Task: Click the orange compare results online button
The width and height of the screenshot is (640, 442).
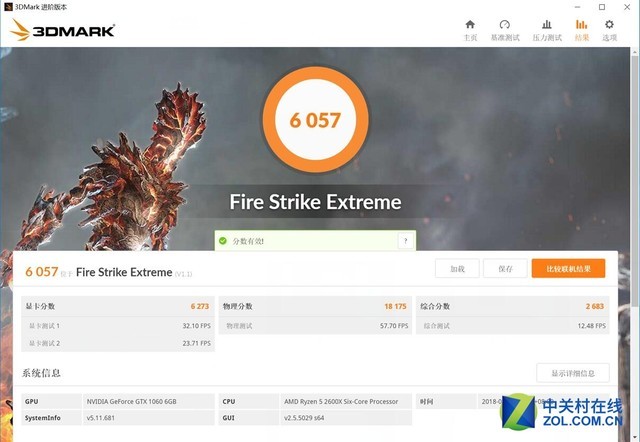Action: pos(568,269)
